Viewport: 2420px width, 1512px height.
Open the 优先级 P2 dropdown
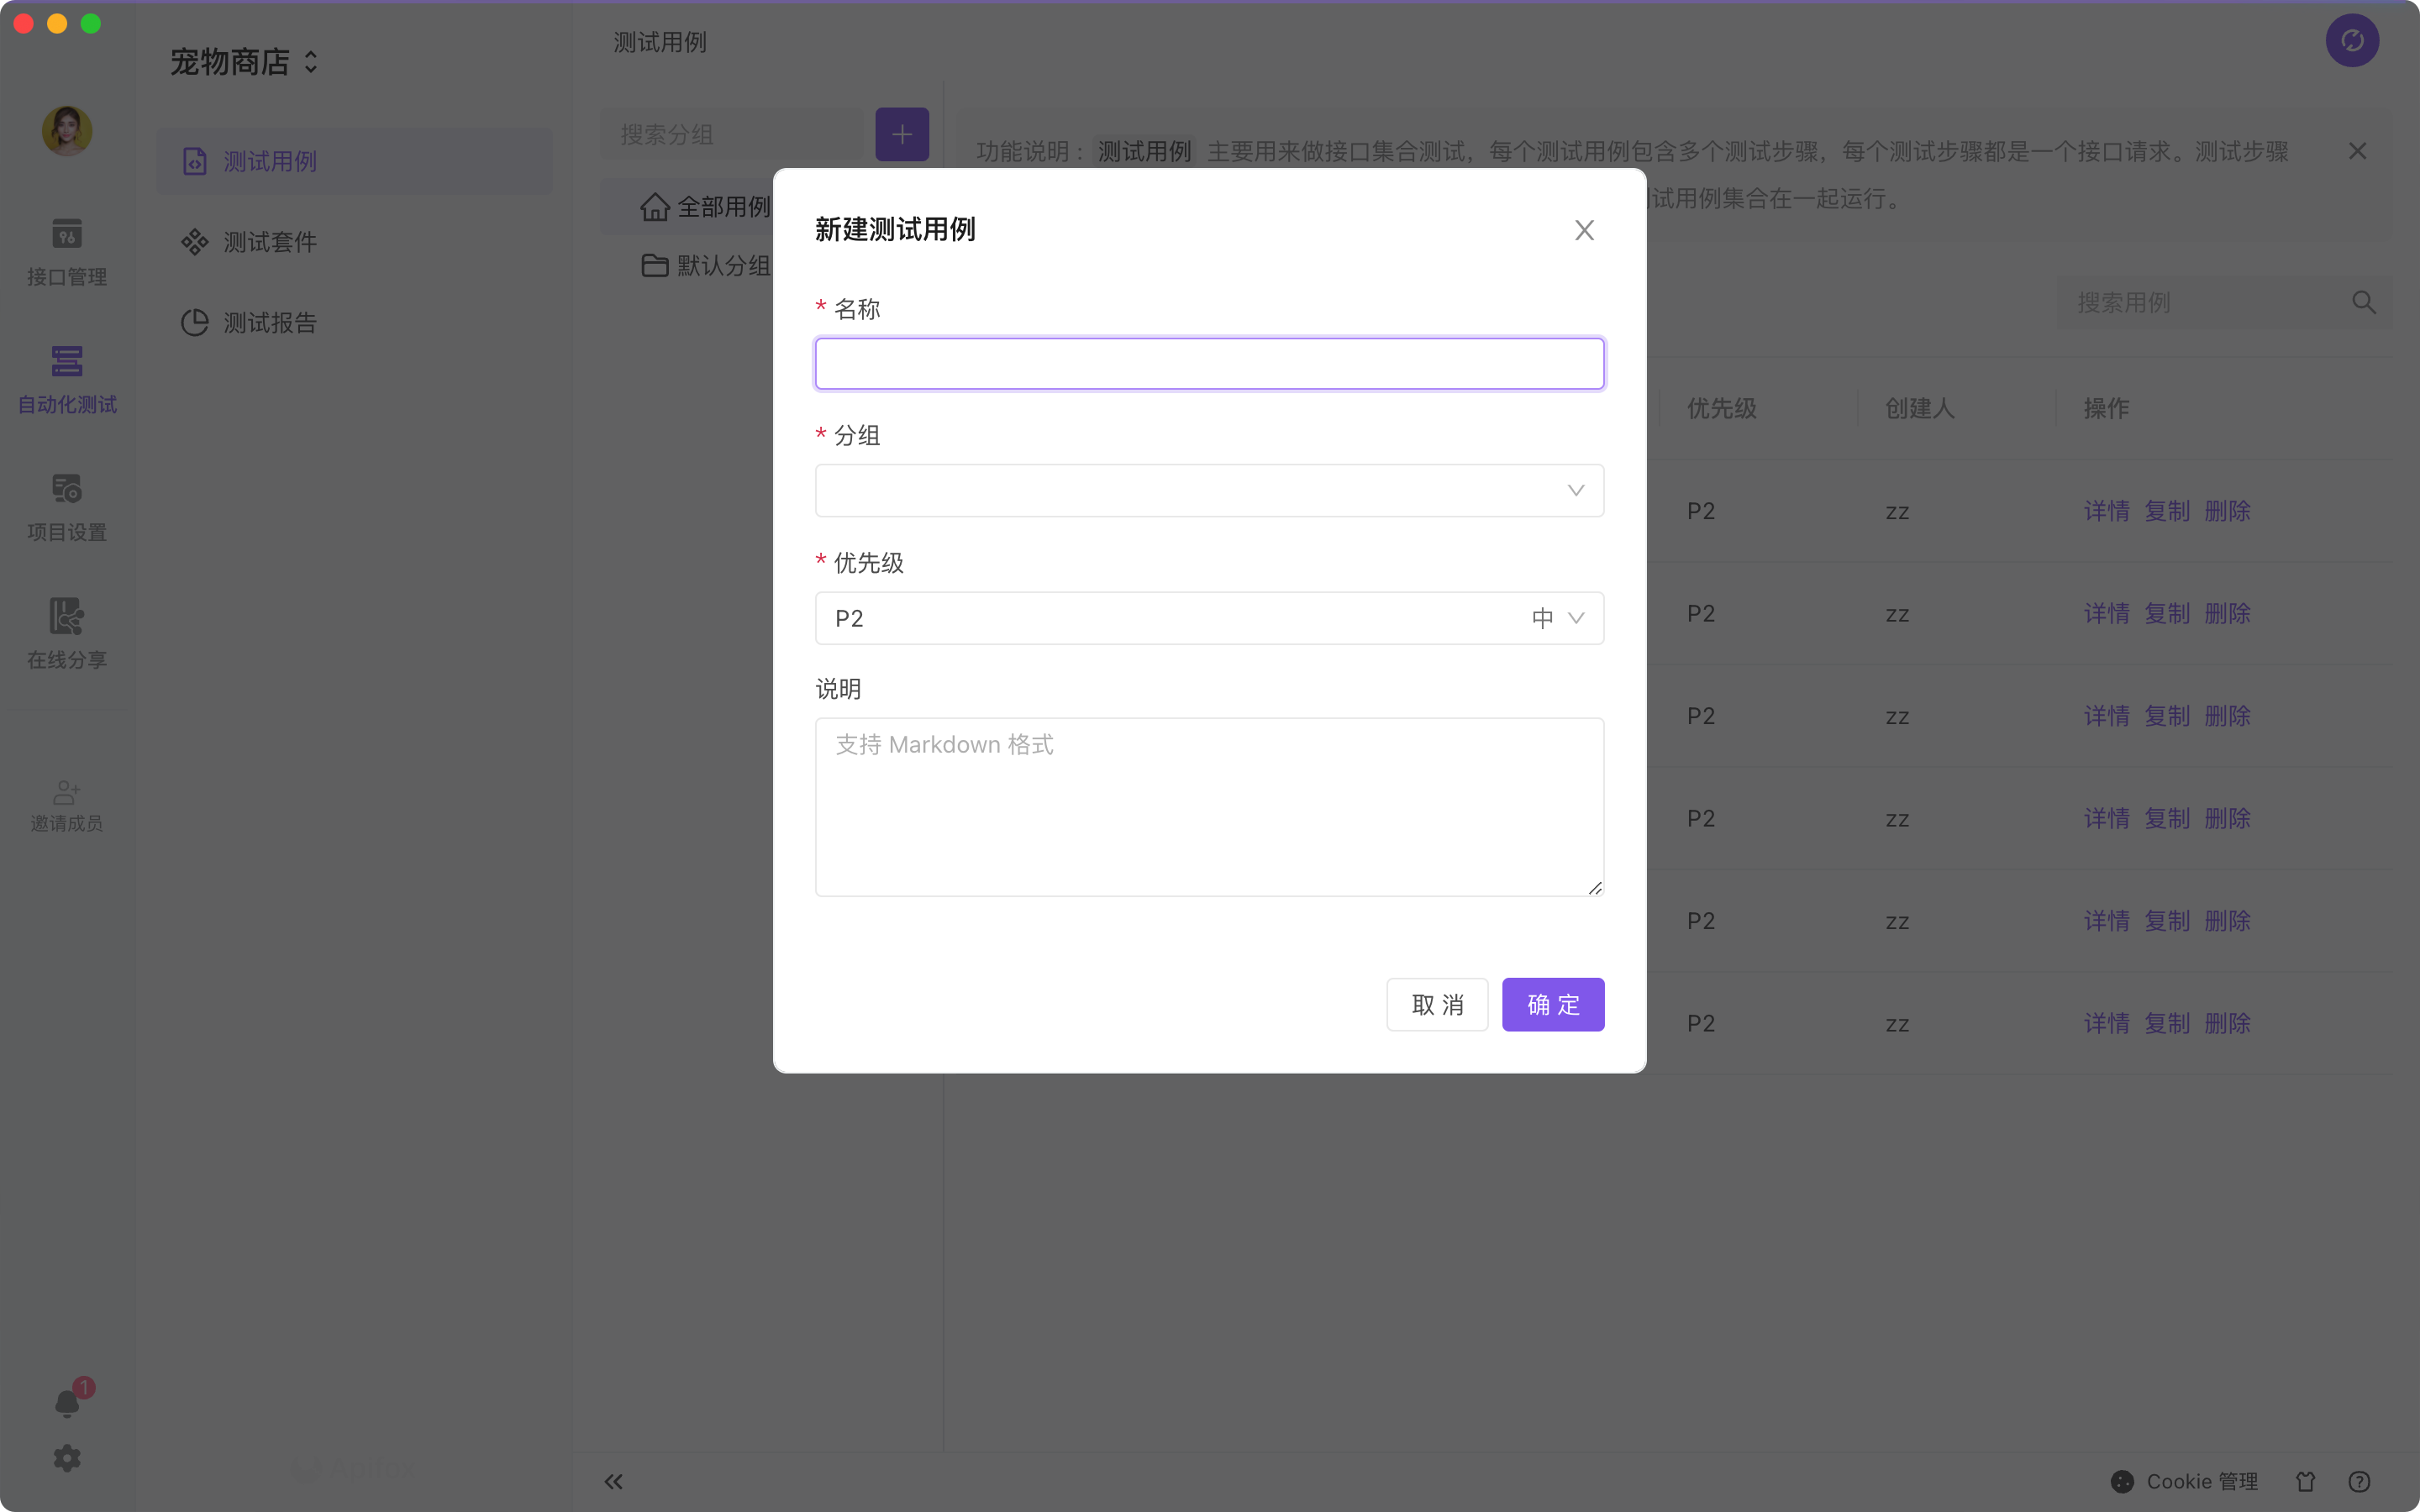point(1209,618)
